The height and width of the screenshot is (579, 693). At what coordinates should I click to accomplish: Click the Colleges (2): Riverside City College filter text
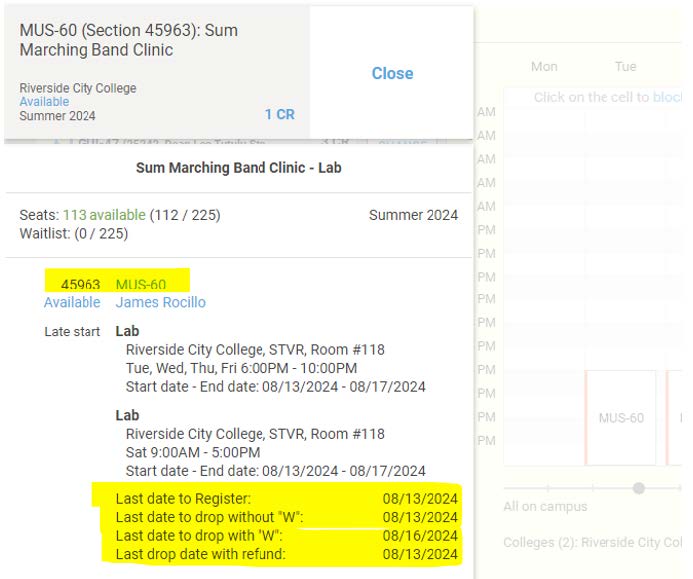(x=592, y=542)
